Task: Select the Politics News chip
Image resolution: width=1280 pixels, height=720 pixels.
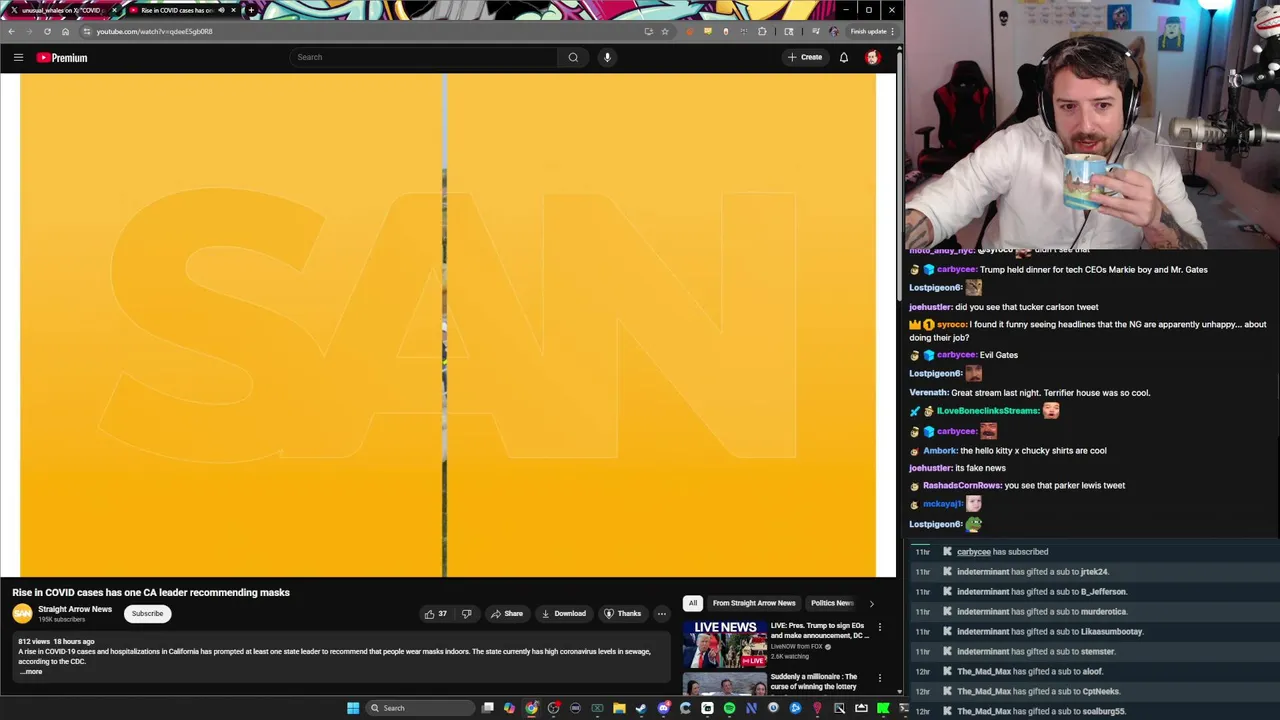Action: point(831,603)
